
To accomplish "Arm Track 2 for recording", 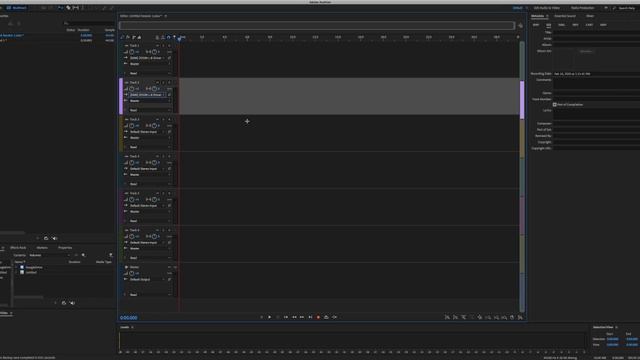I will (x=169, y=82).
